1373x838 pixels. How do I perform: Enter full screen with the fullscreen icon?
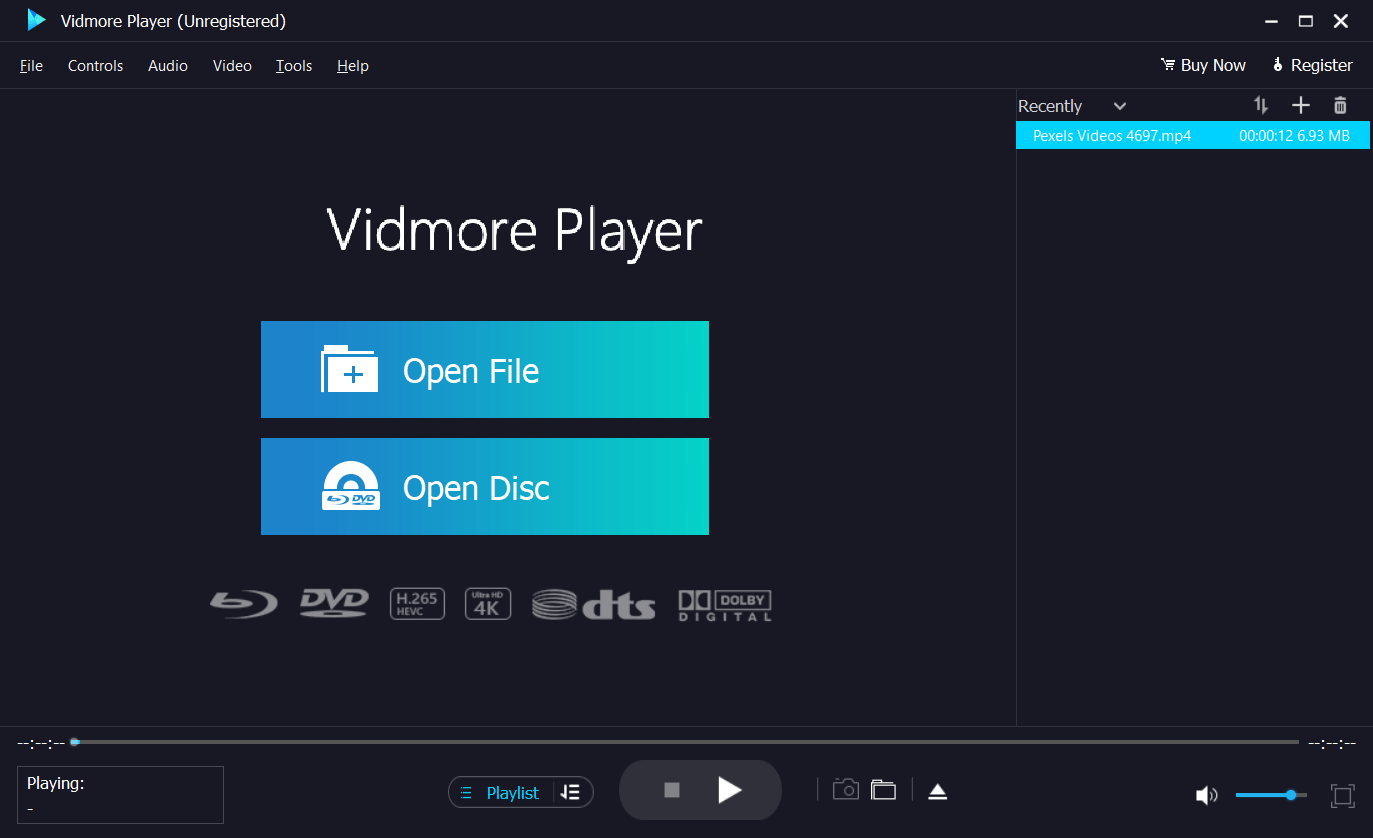point(1342,796)
